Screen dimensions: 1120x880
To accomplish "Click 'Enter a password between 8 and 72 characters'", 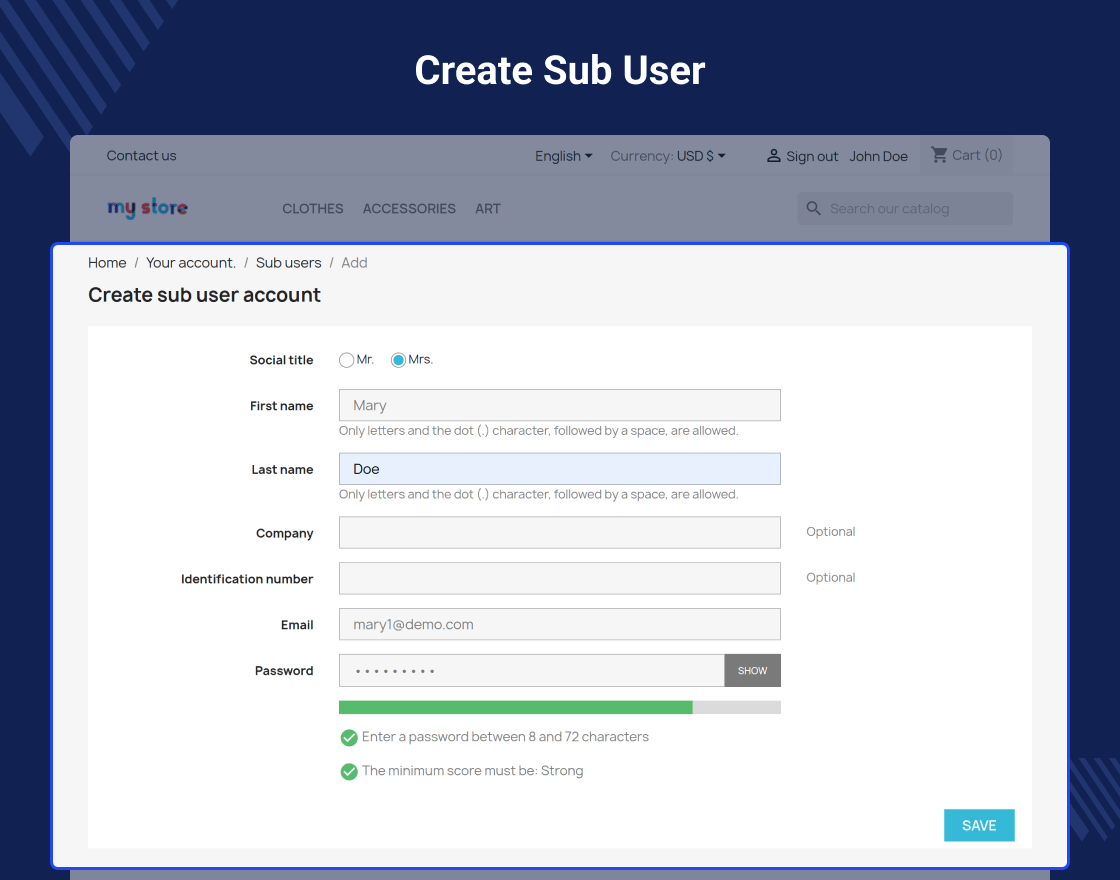I will (x=505, y=736).
